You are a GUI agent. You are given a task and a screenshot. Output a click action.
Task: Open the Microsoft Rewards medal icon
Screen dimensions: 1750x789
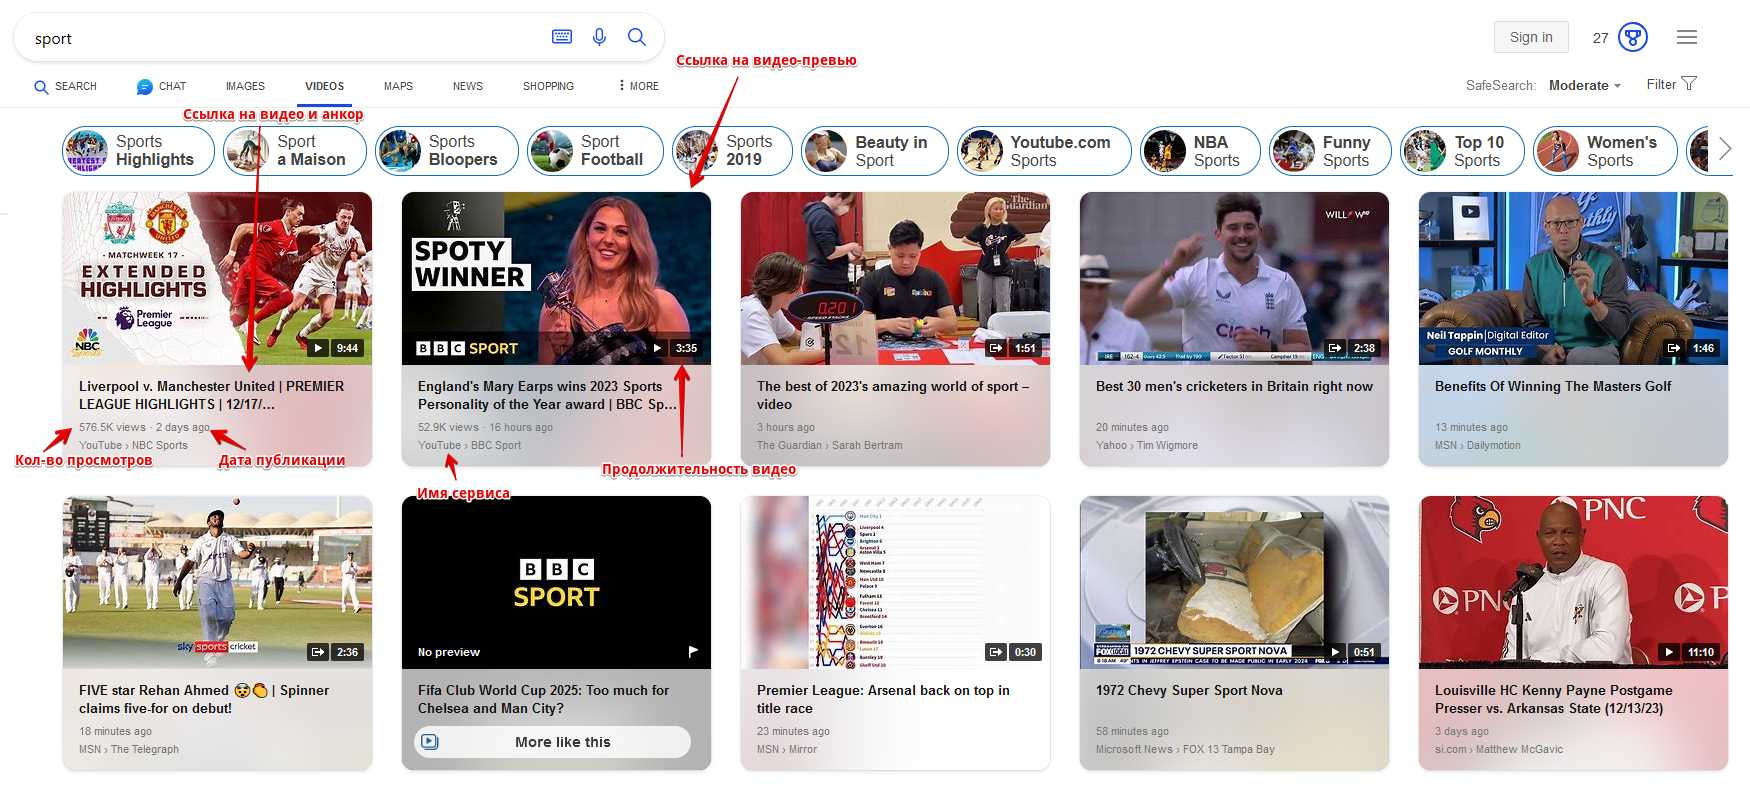[x=1632, y=37]
